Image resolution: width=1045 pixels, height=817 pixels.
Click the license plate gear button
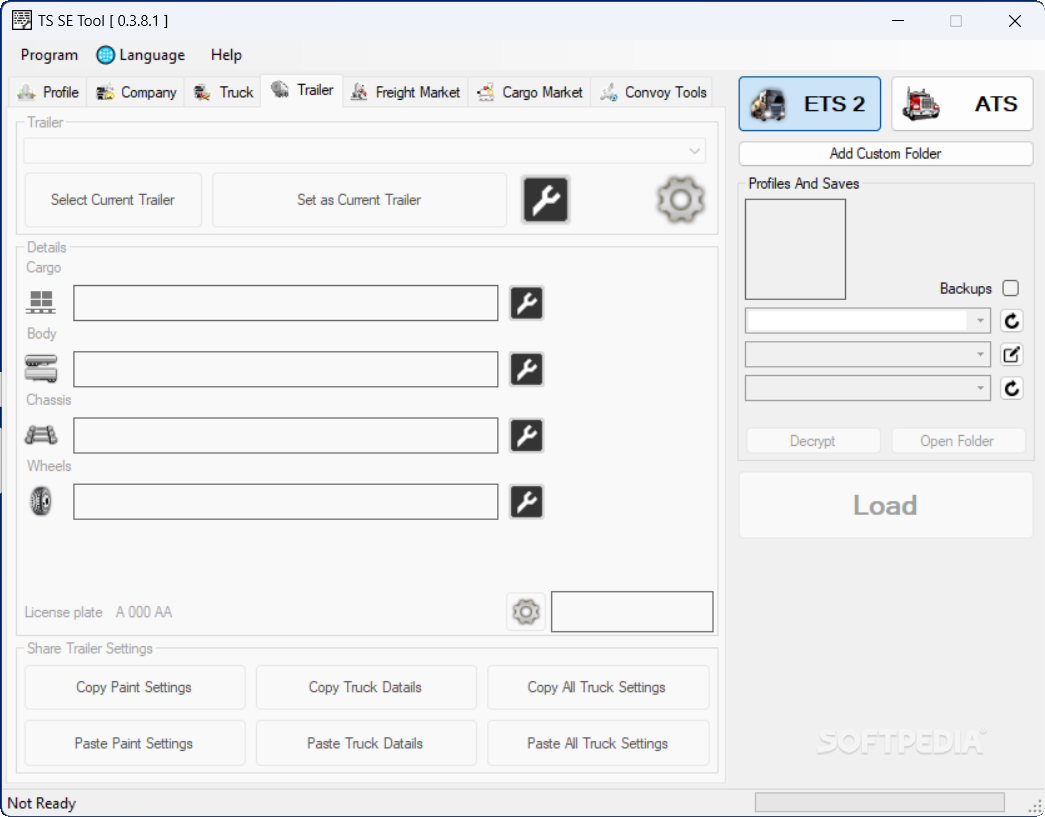coord(526,611)
